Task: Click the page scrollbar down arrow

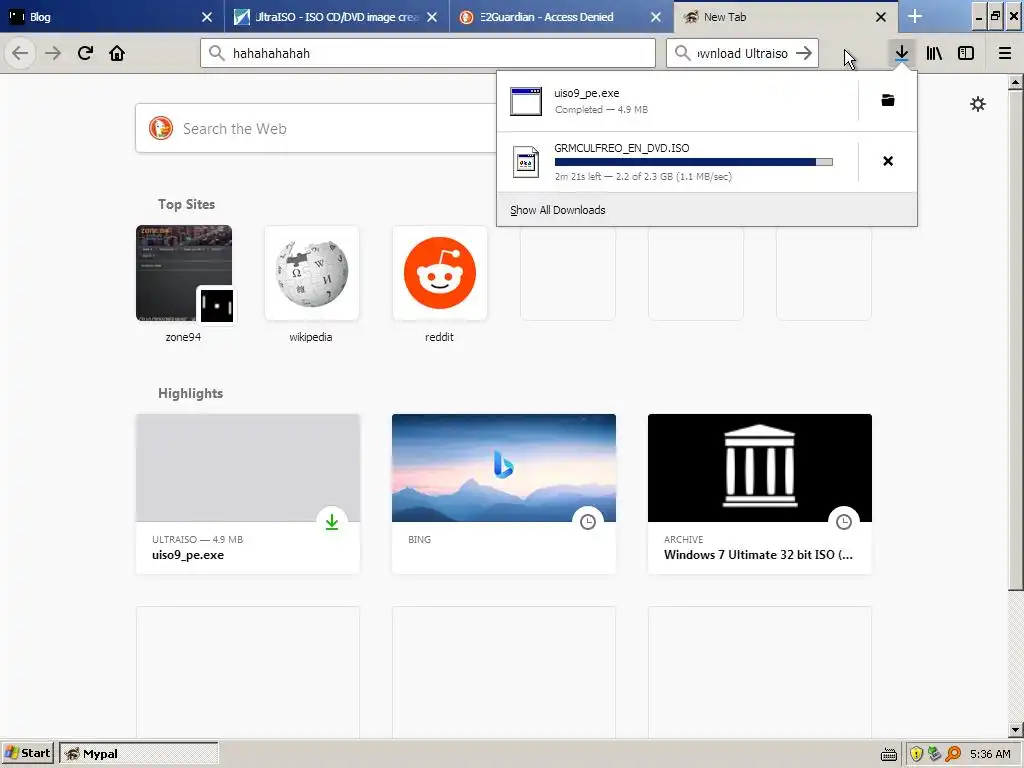Action: (1015, 729)
